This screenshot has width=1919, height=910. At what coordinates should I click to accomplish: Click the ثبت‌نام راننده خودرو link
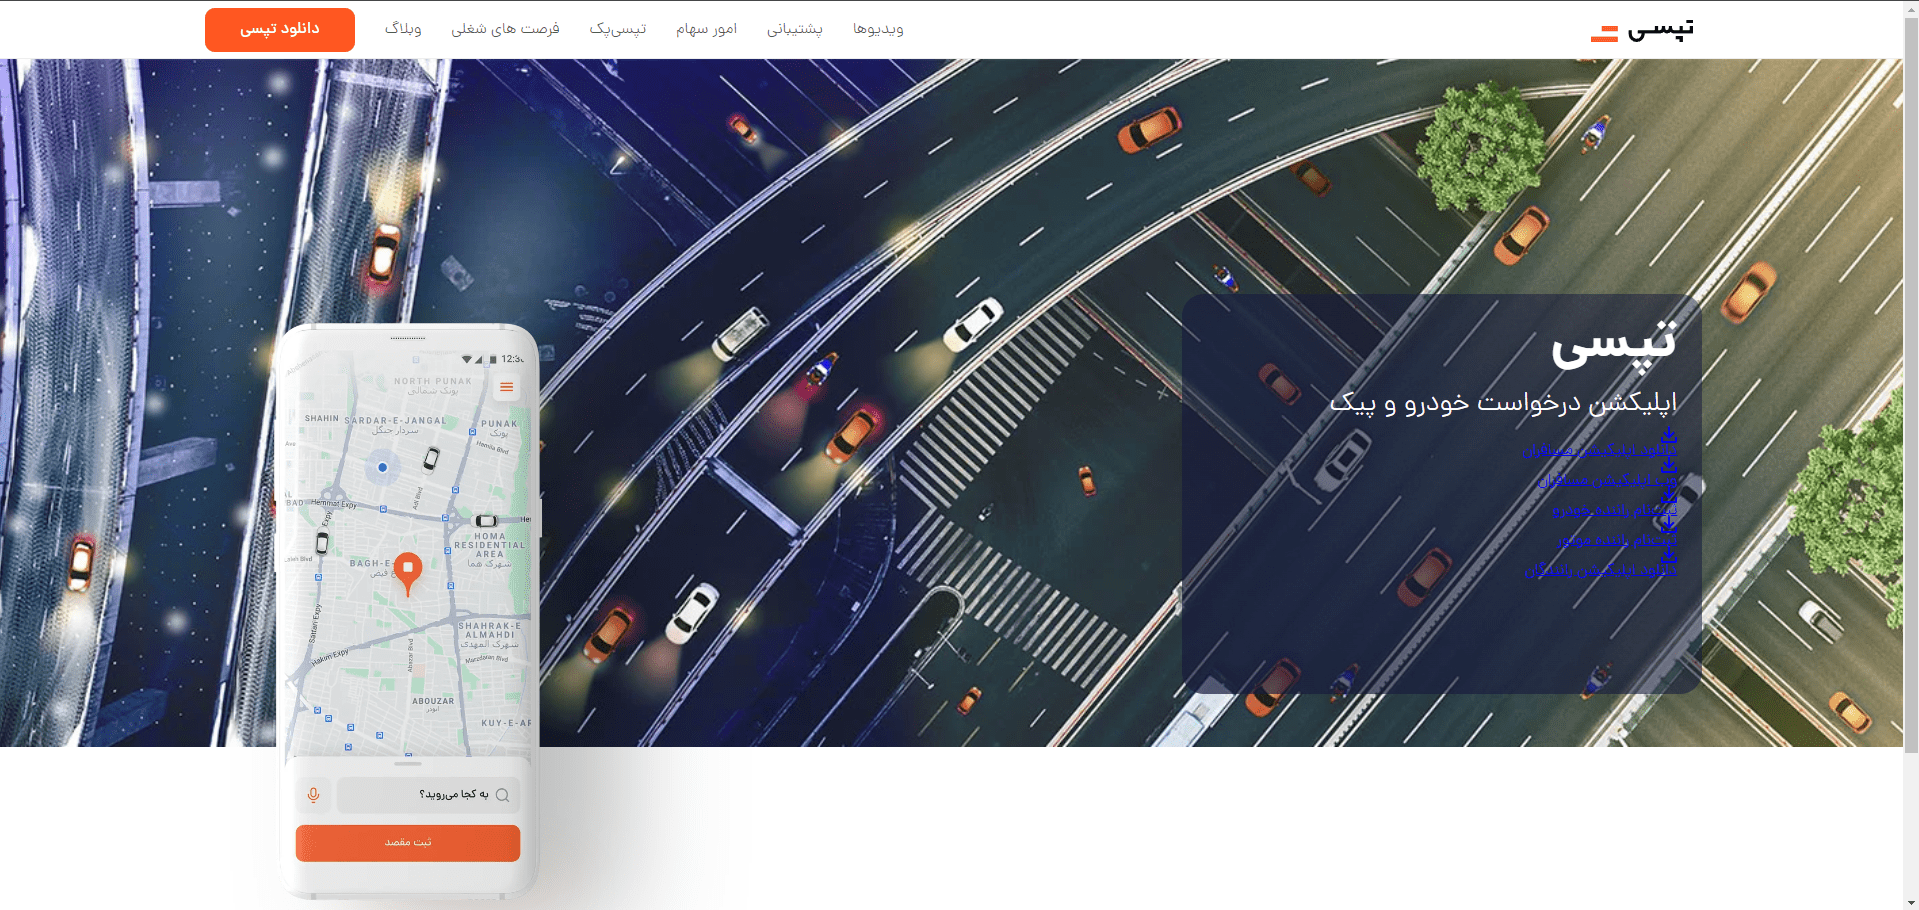coord(1615,510)
